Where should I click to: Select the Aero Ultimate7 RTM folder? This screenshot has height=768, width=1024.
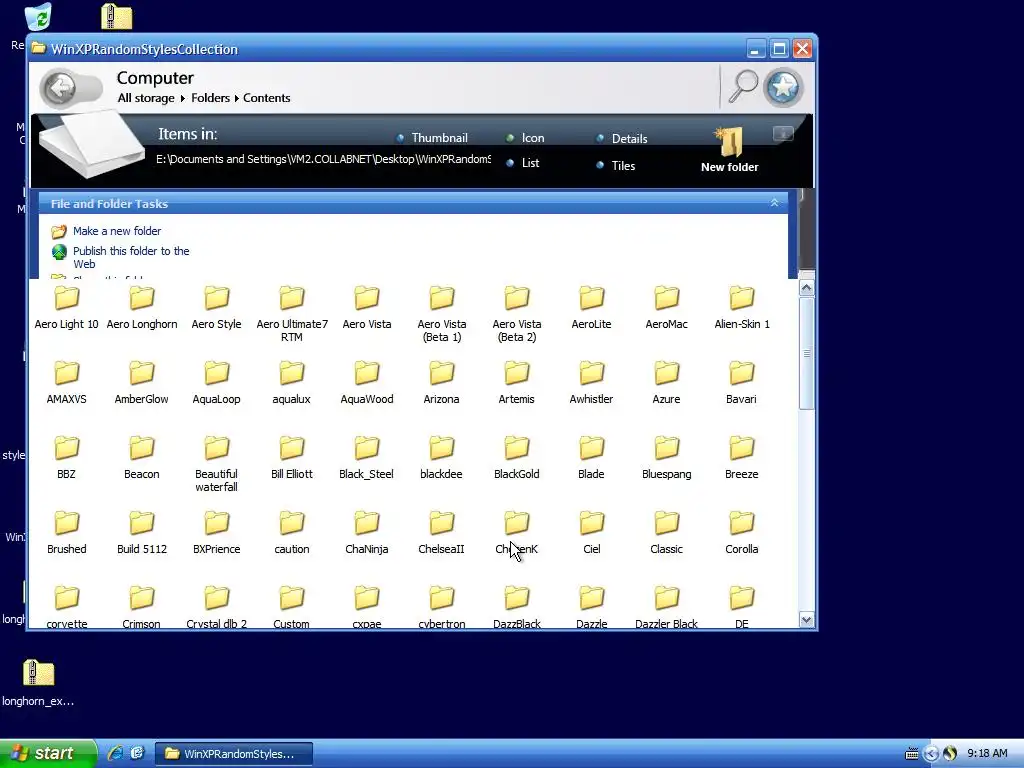coord(292,313)
